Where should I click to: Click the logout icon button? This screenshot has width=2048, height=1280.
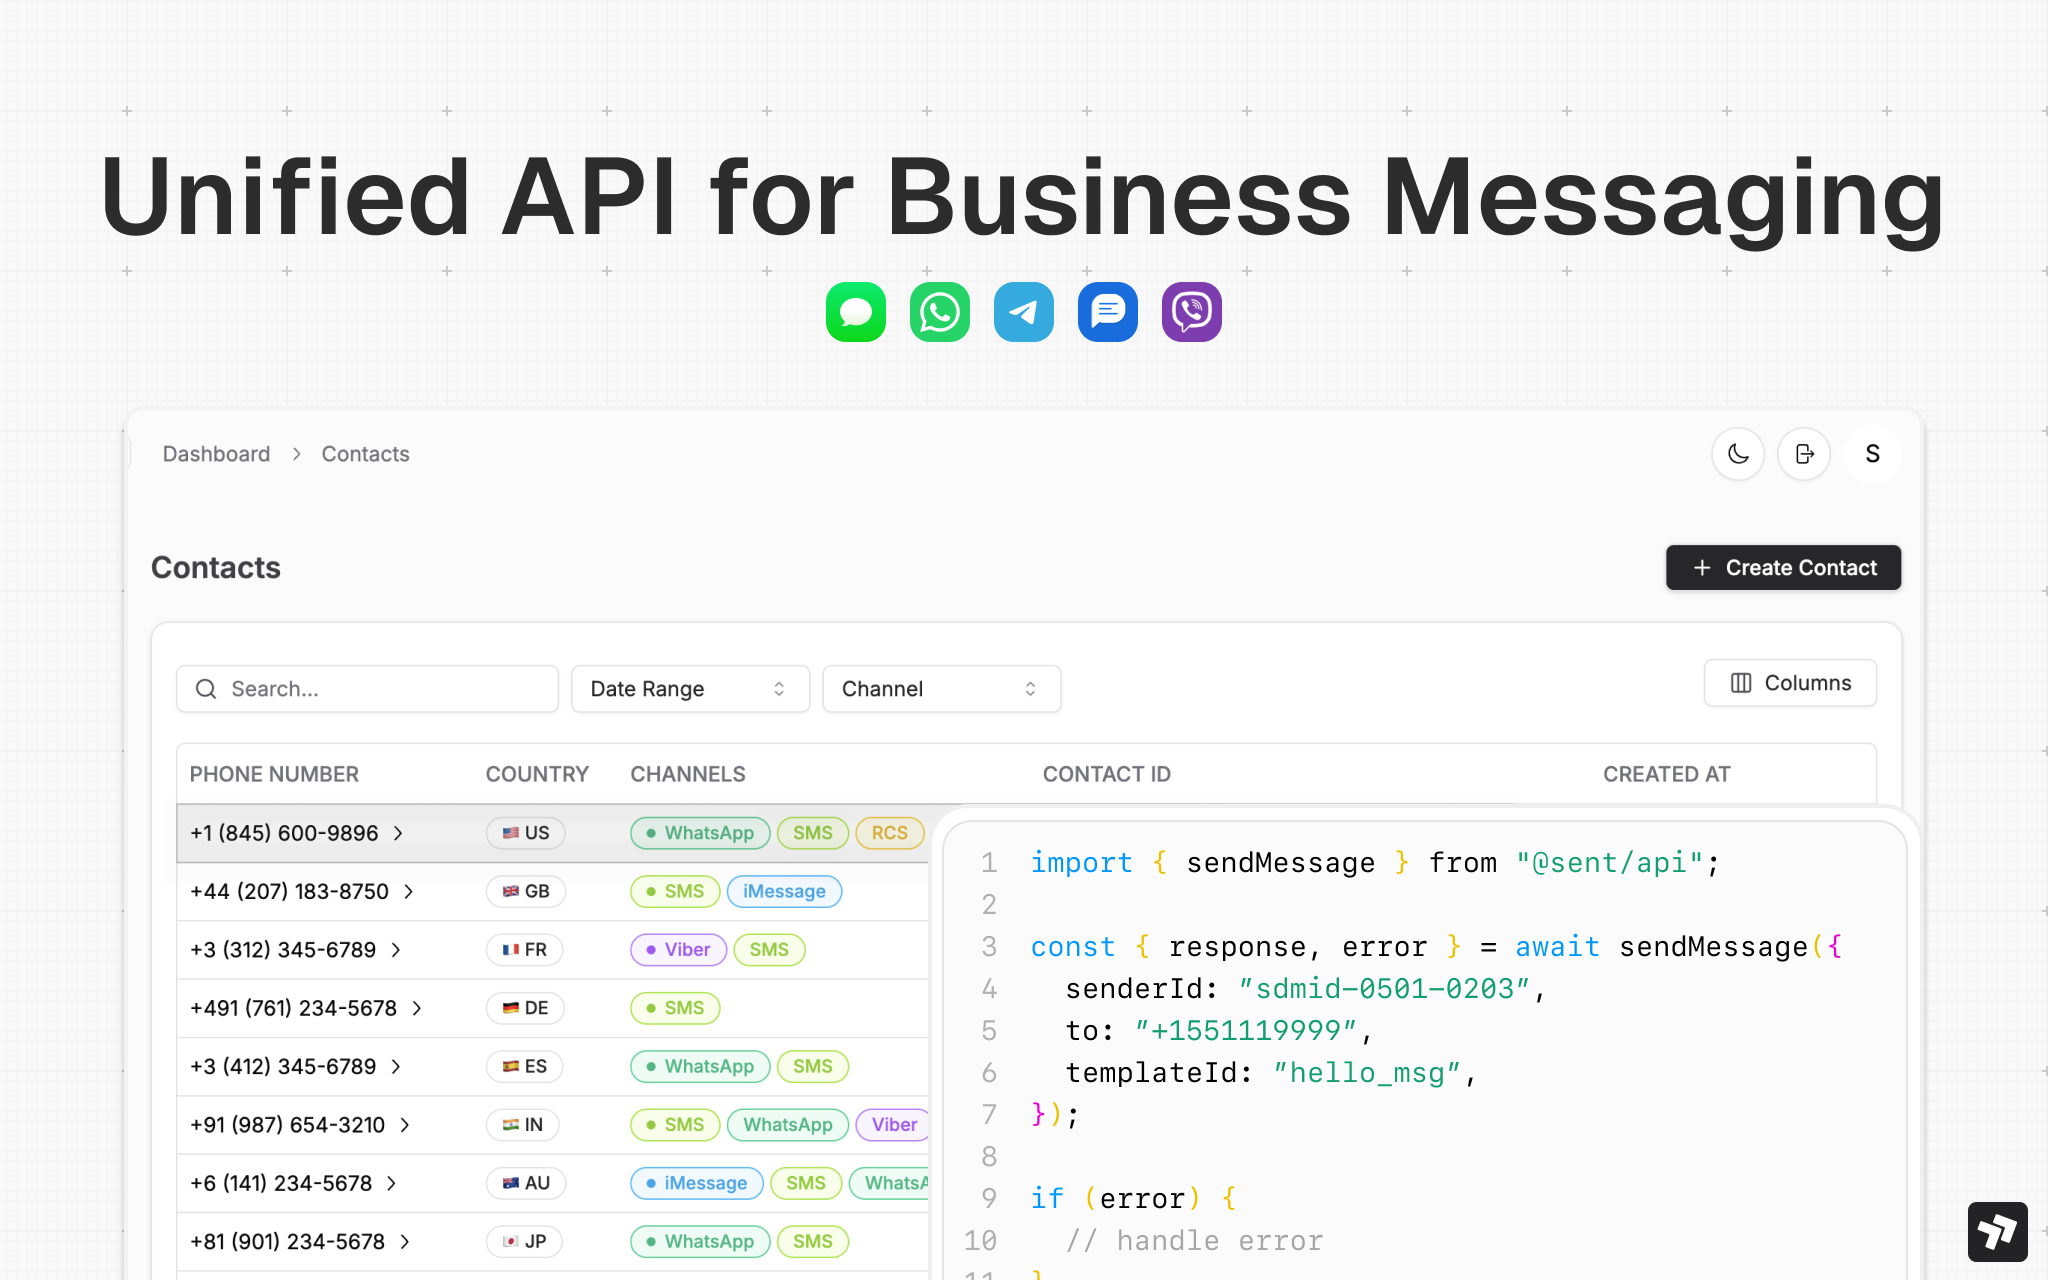[x=1804, y=454]
